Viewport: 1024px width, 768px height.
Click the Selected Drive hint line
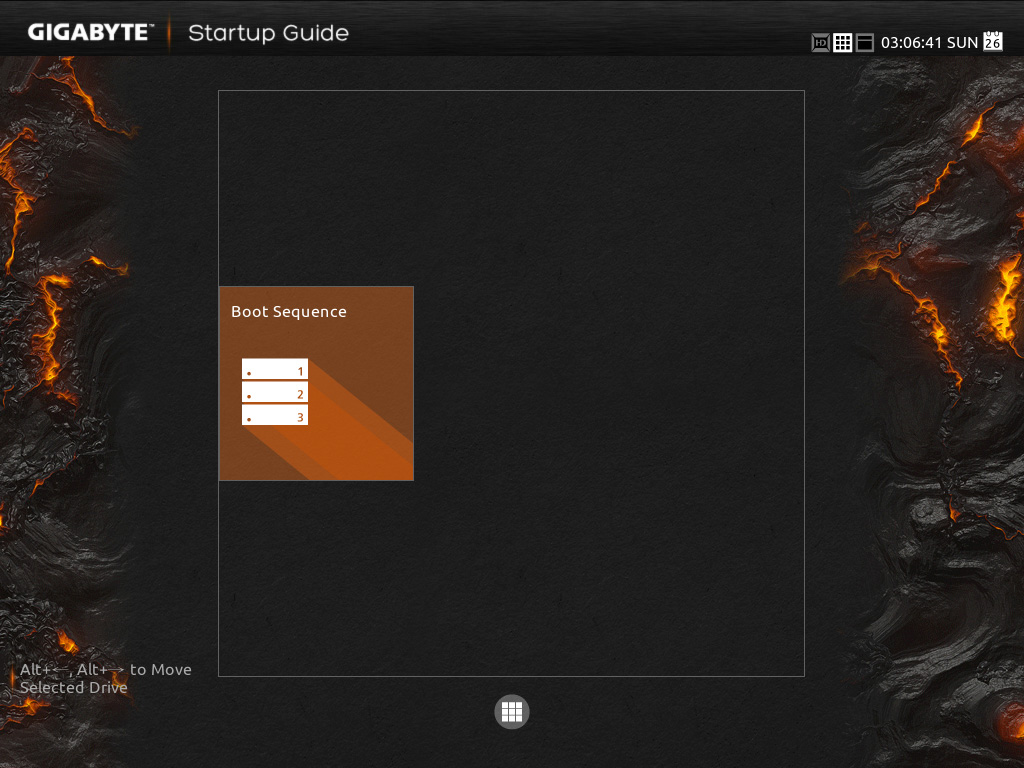tap(73, 688)
